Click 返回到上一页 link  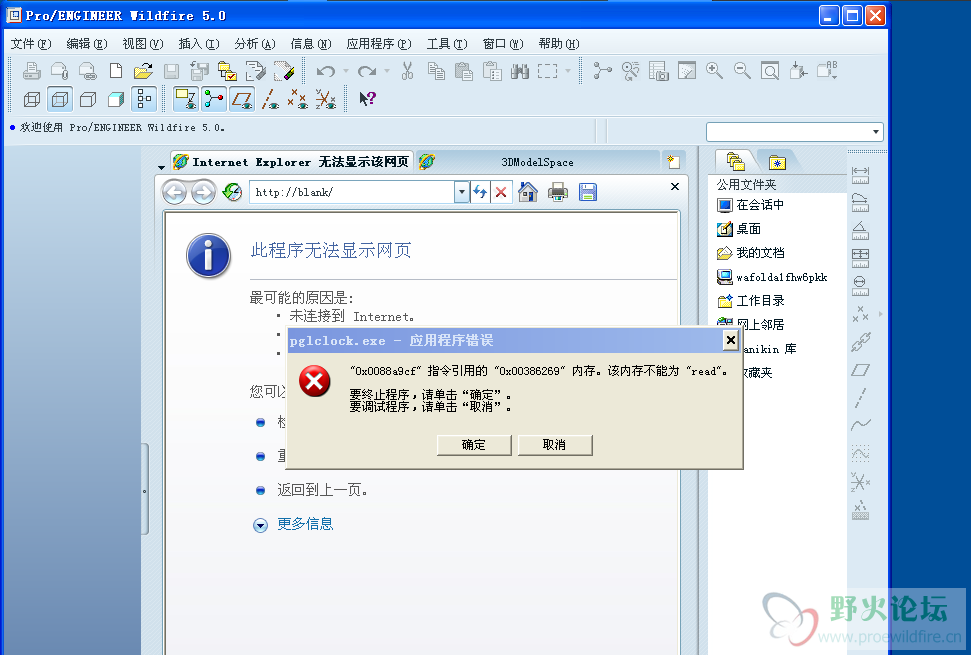coord(322,490)
